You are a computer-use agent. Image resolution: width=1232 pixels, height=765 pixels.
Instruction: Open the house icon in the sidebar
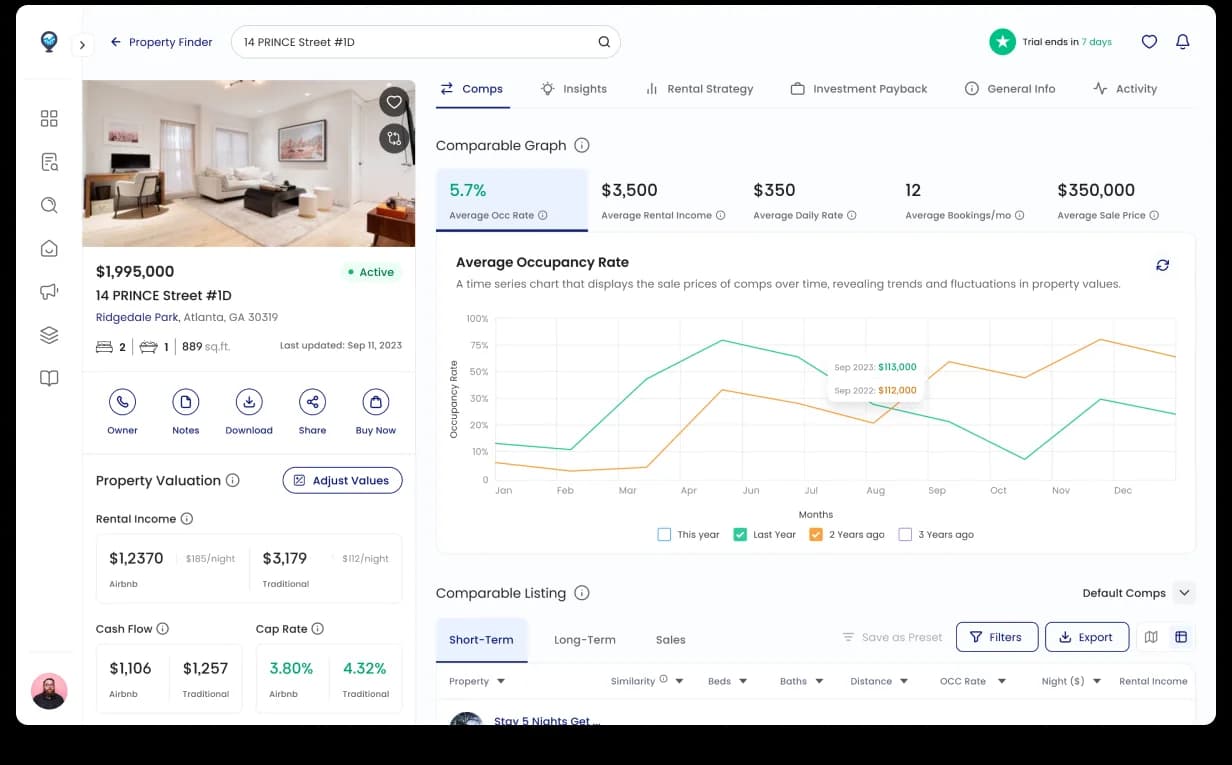(x=49, y=248)
